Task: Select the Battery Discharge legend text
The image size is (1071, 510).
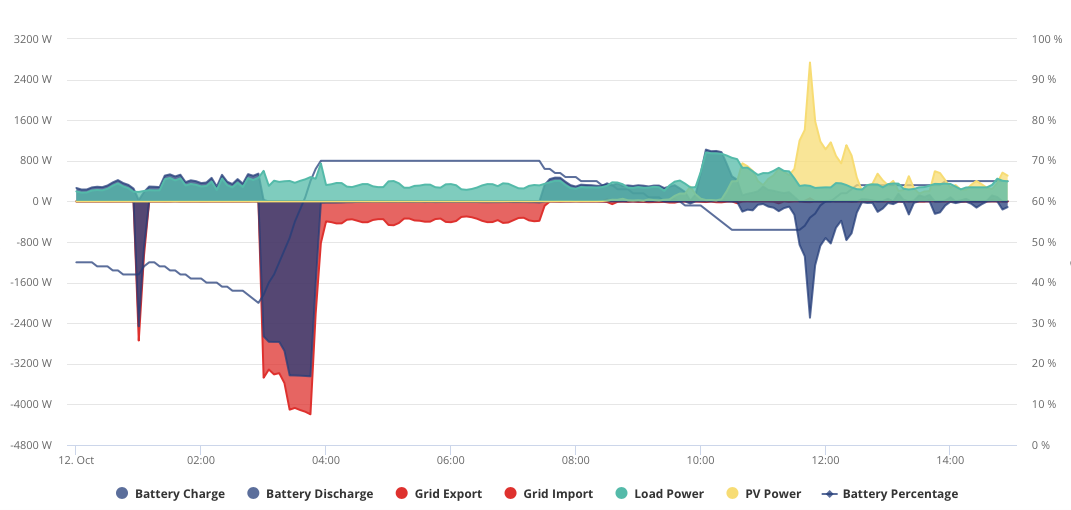Action: click(x=320, y=494)
